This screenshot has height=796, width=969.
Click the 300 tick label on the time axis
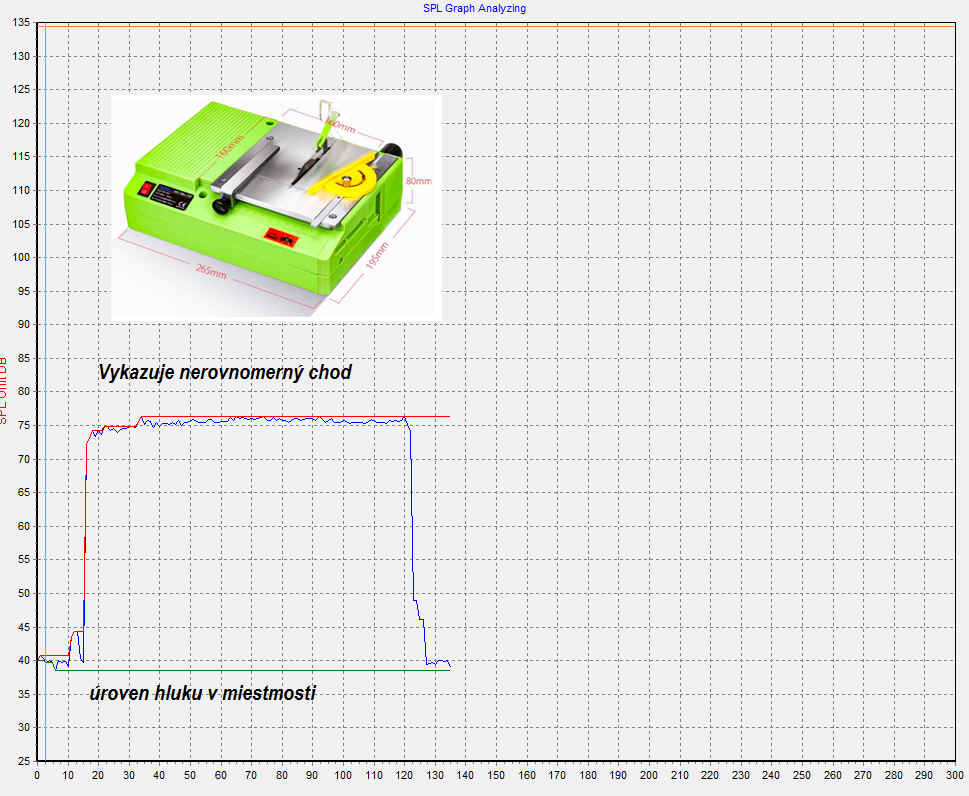pyautogui.click(x=955, y=775)
